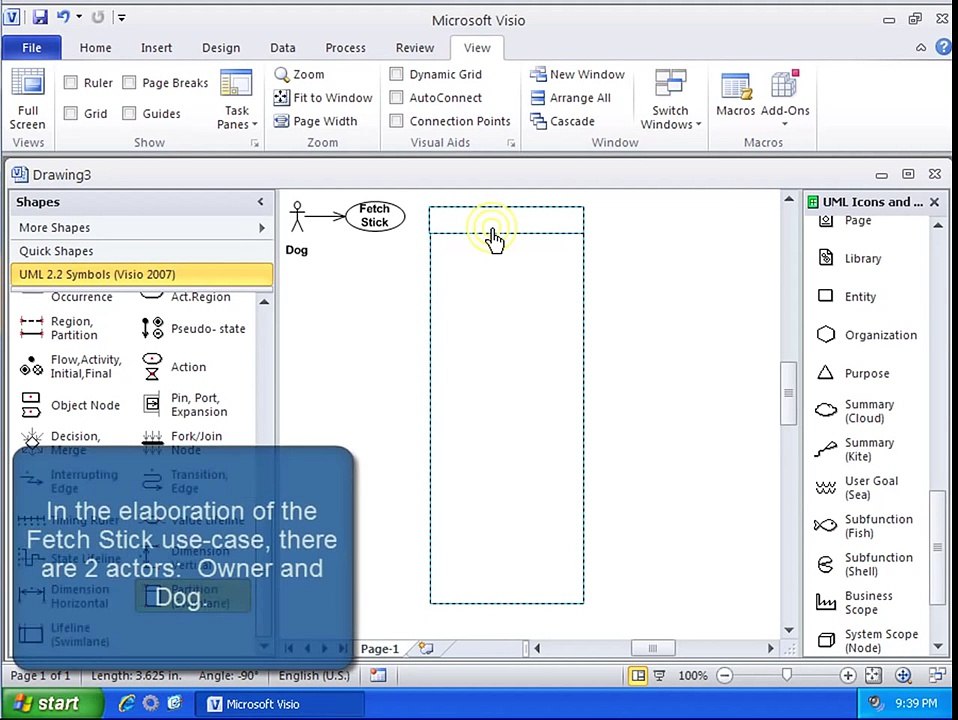958x720 pixels.
Task: Select Subfunction (Fish) shape
Action: tap(864, 526)
